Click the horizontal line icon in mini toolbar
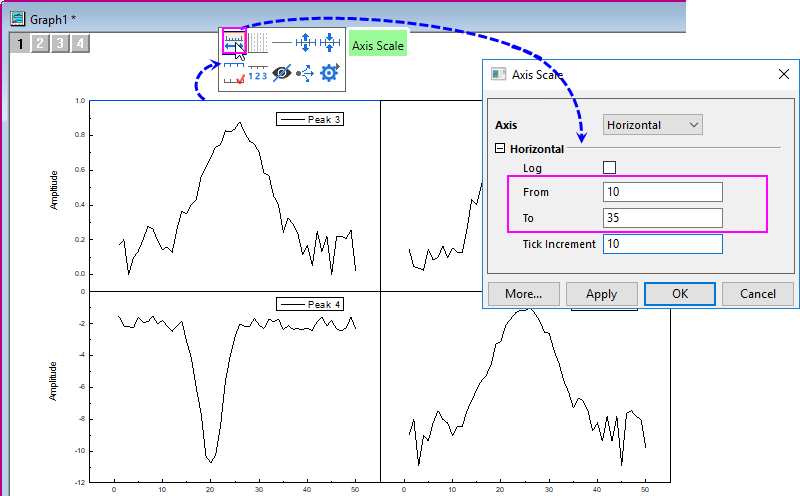 pos(283,43)
